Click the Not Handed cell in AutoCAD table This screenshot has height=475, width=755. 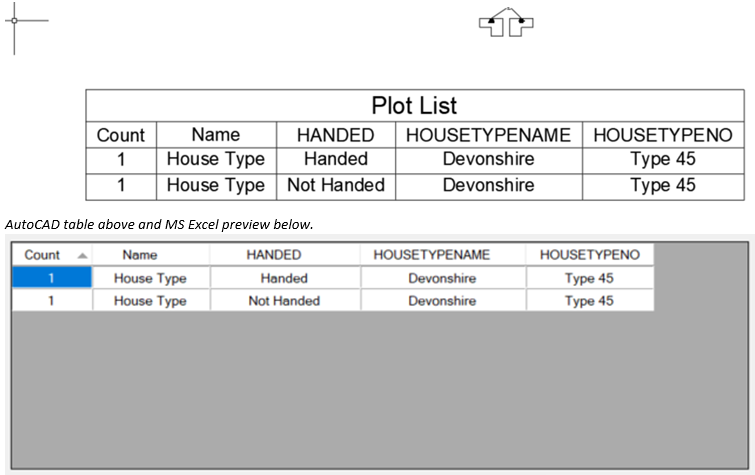click(x=336, y=185)
